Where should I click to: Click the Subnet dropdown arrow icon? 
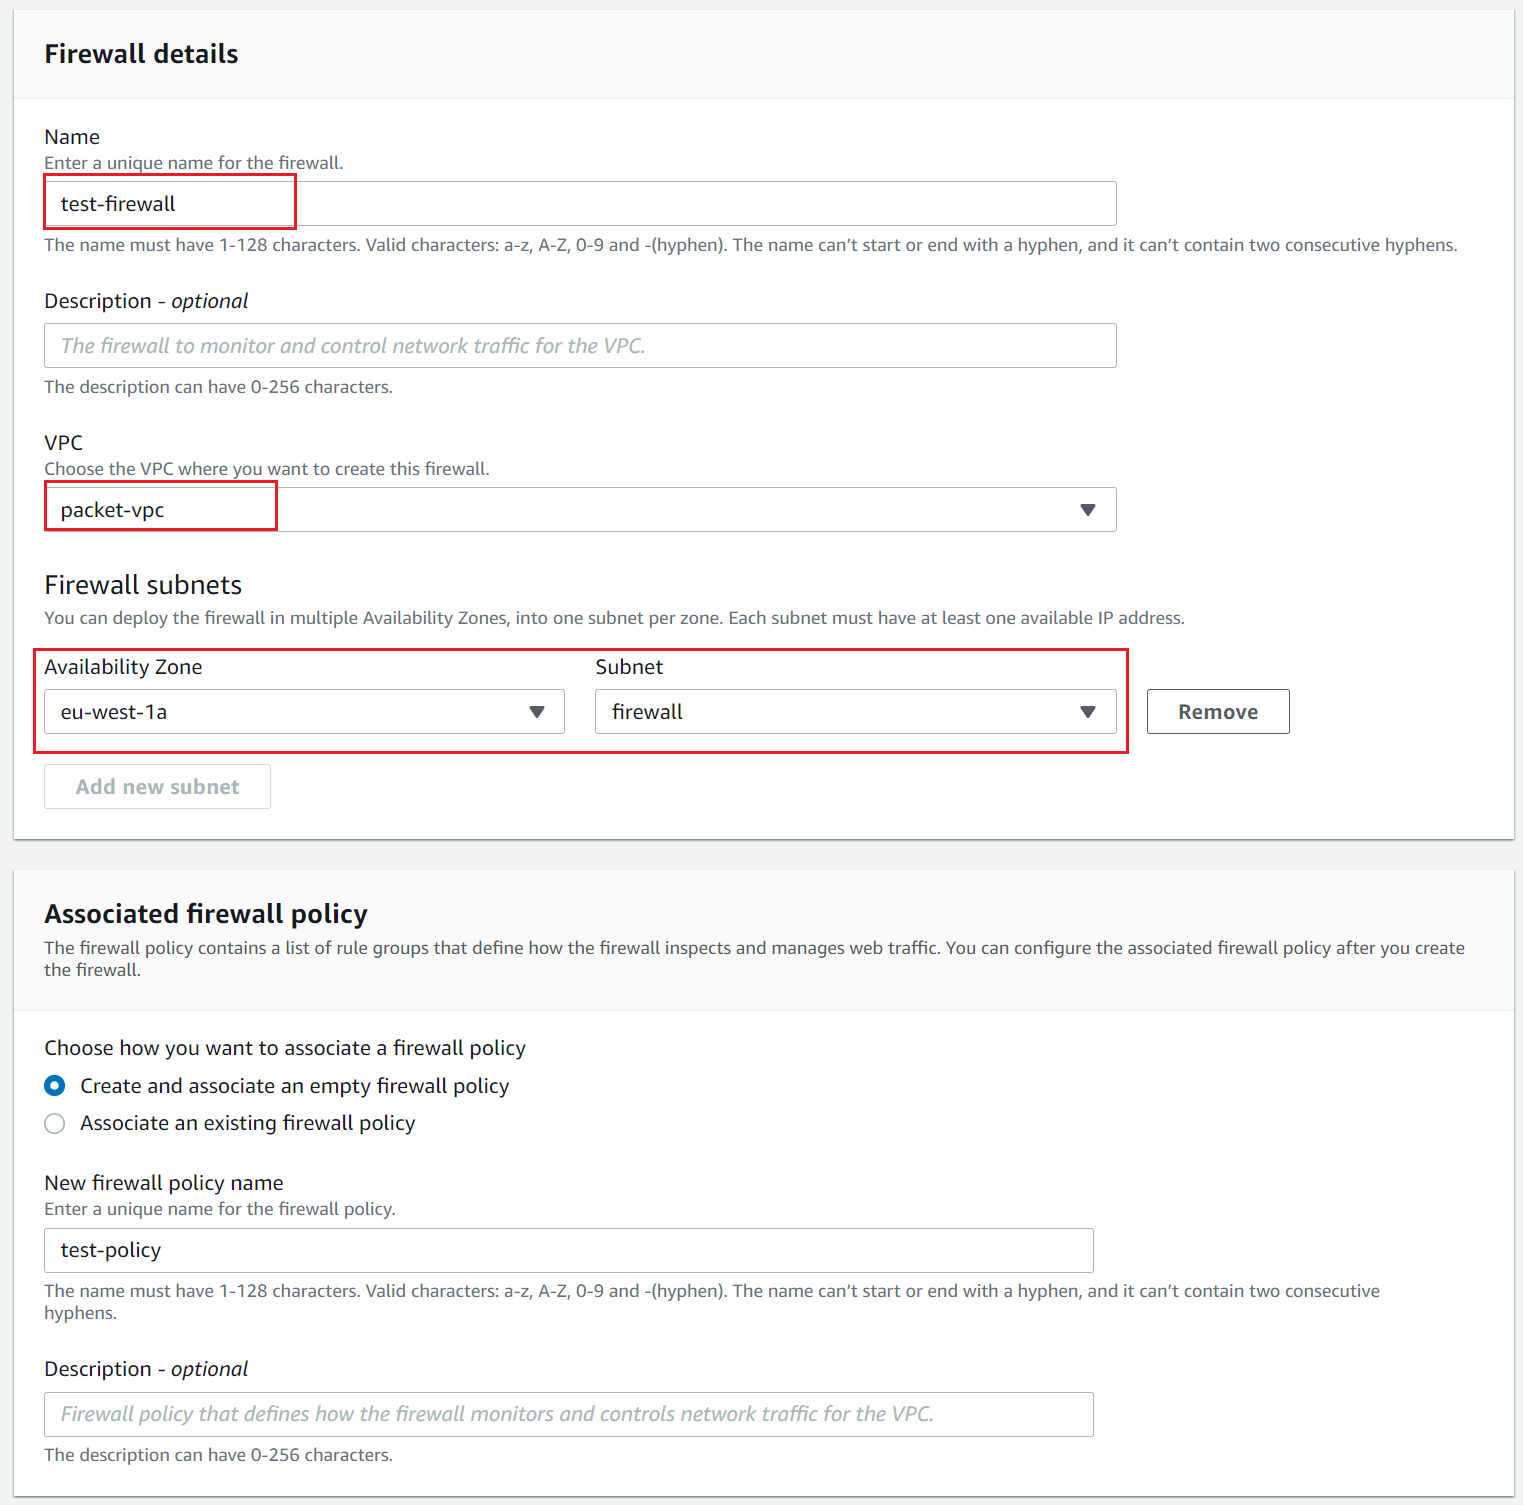point(1088,712)
